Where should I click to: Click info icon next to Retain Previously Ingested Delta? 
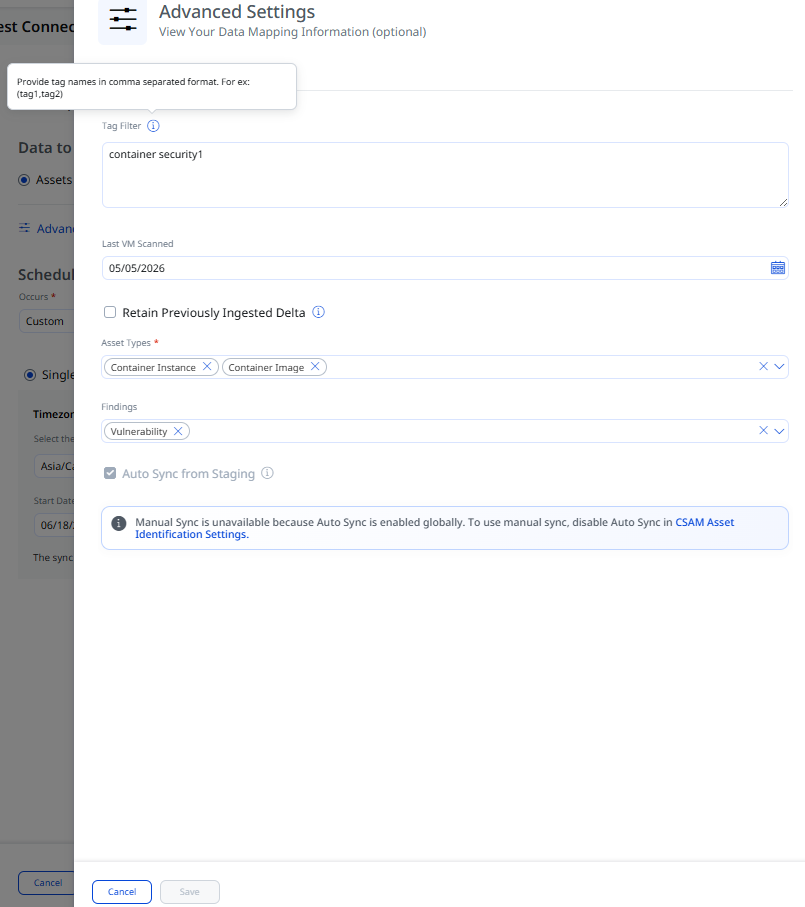tap(319, 312)
